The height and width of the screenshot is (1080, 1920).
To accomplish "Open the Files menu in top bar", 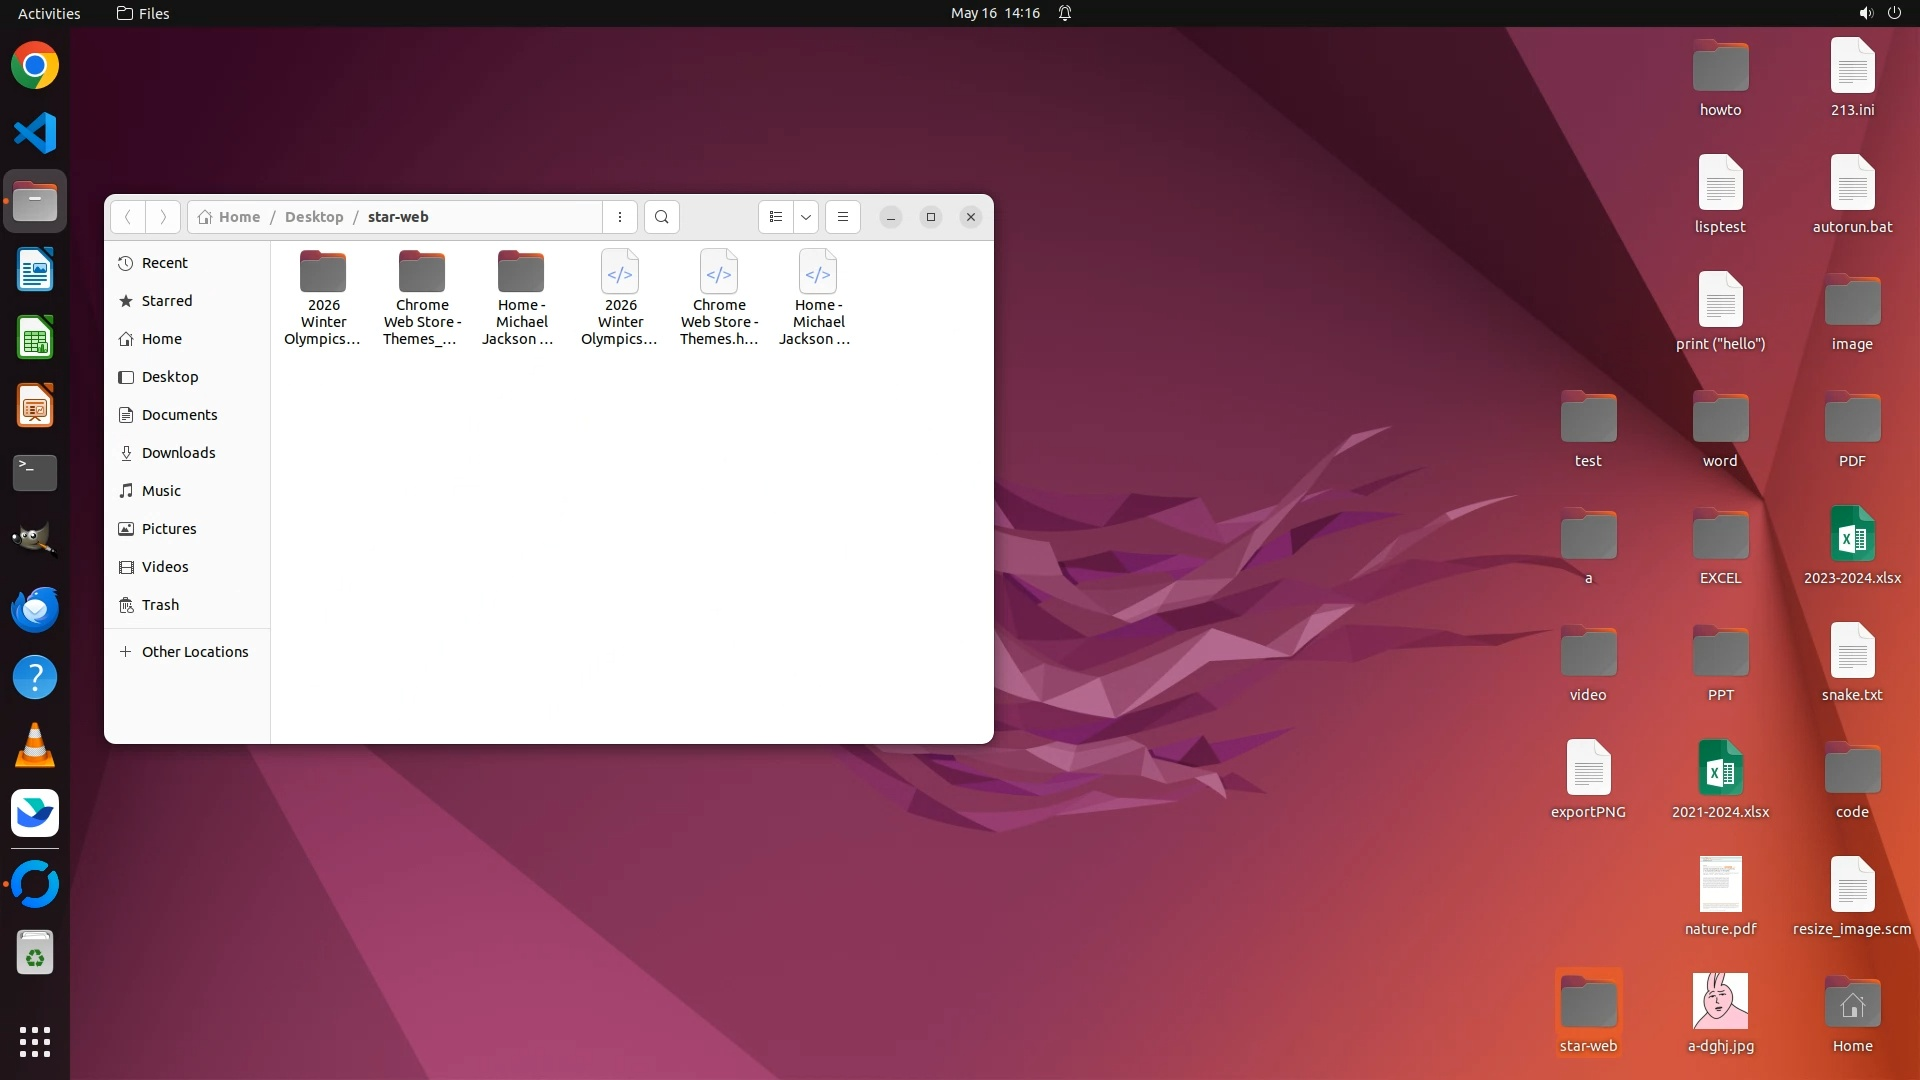I will (x=143, y=13).
